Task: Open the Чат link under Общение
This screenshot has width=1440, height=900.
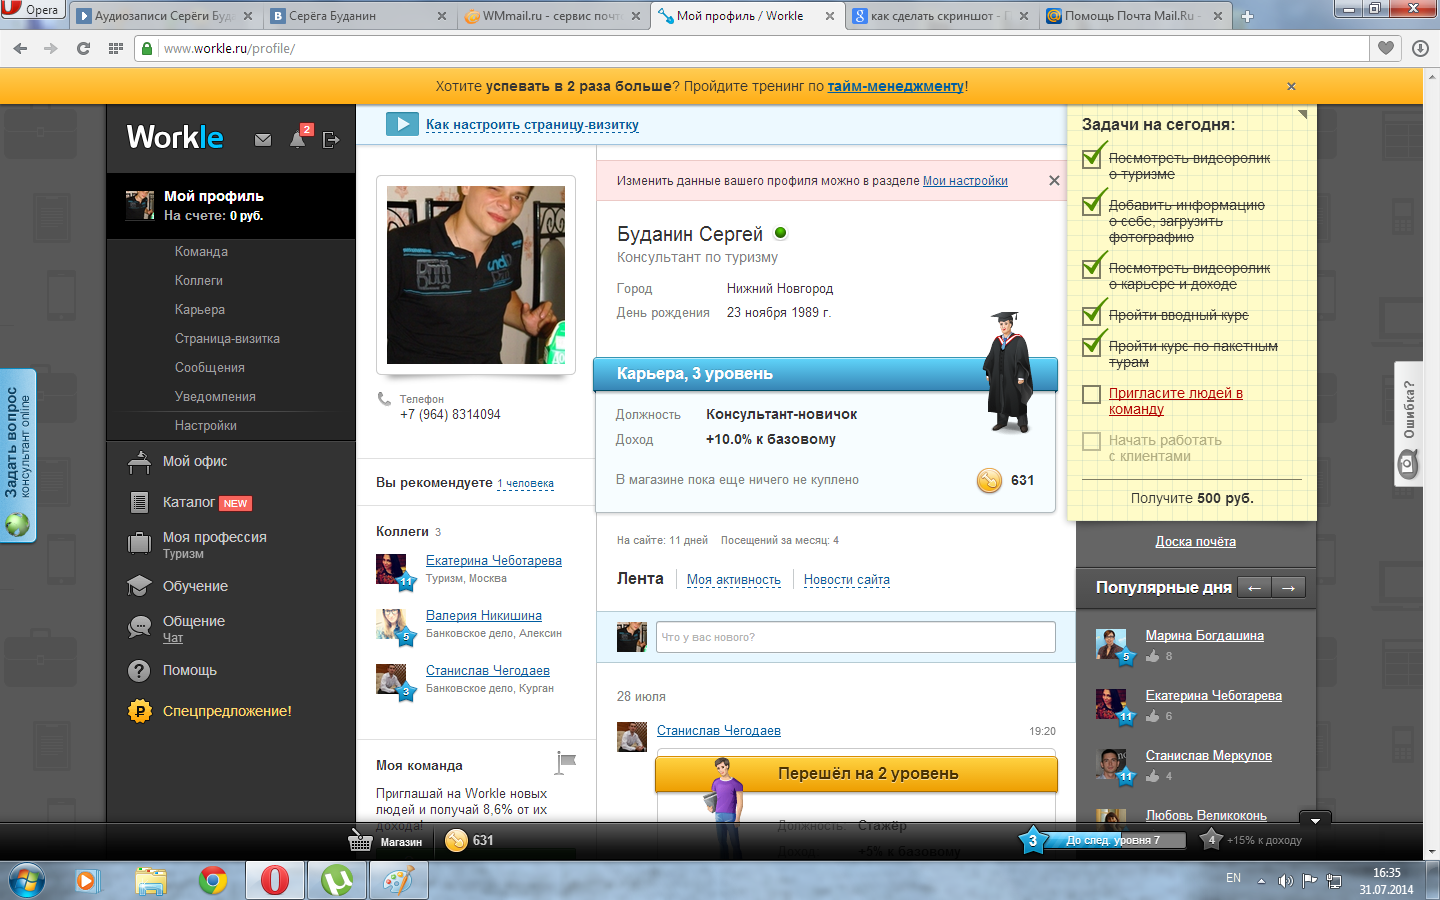Action: [x=173, y=638]
